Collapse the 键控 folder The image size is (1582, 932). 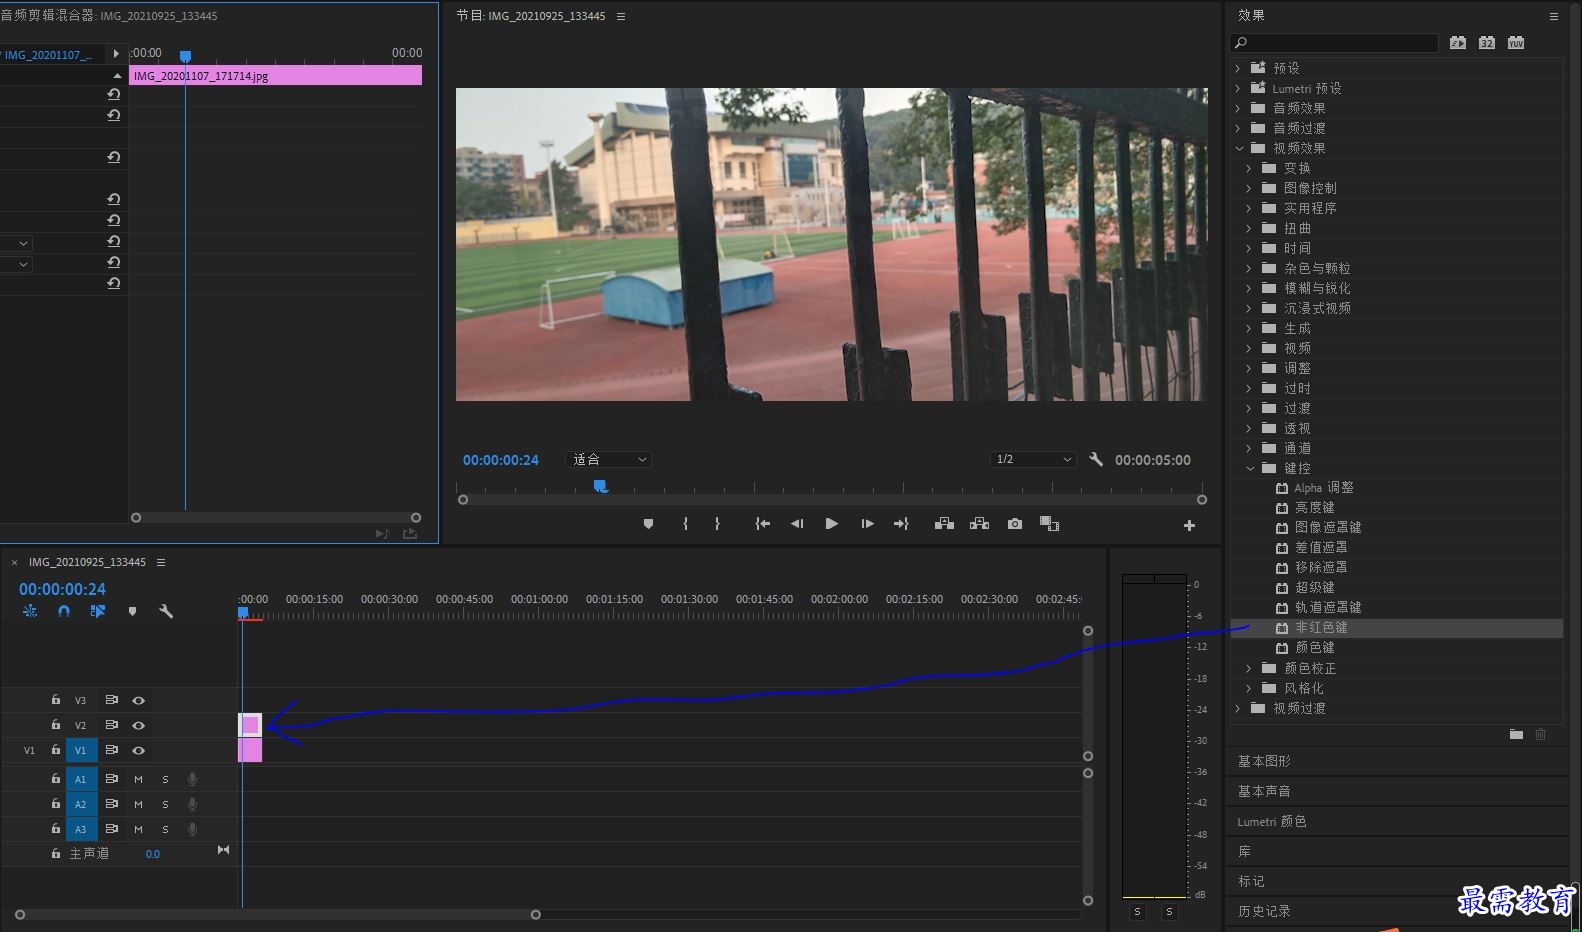(x=1250, y=468)
